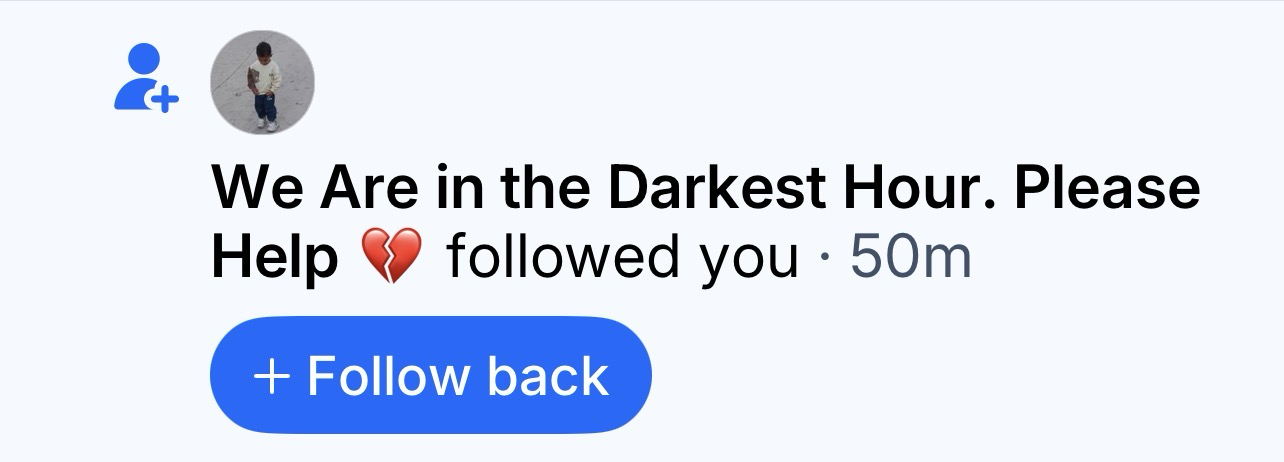Click 'Follow back' label text on the blue pill

click(457, 376)
